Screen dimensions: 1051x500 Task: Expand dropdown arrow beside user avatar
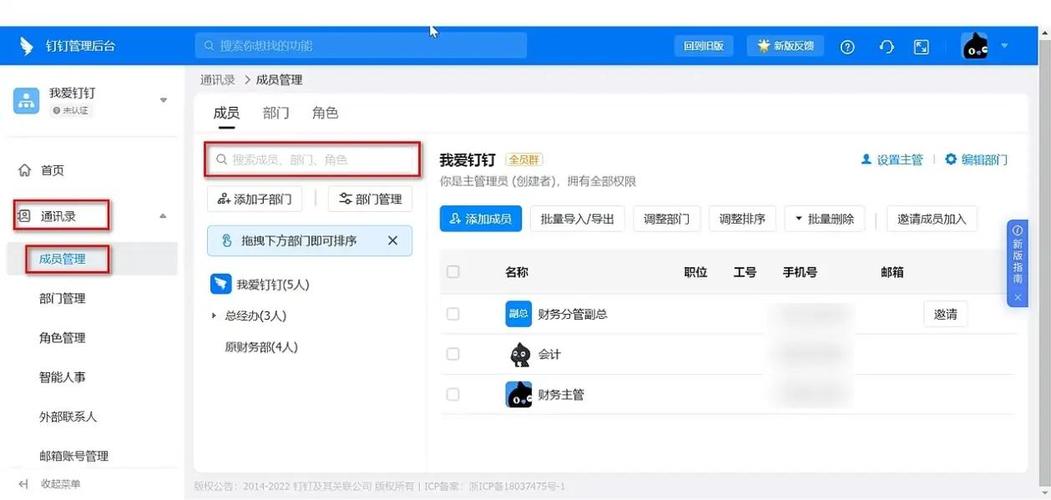click(x=1005, y=46)
